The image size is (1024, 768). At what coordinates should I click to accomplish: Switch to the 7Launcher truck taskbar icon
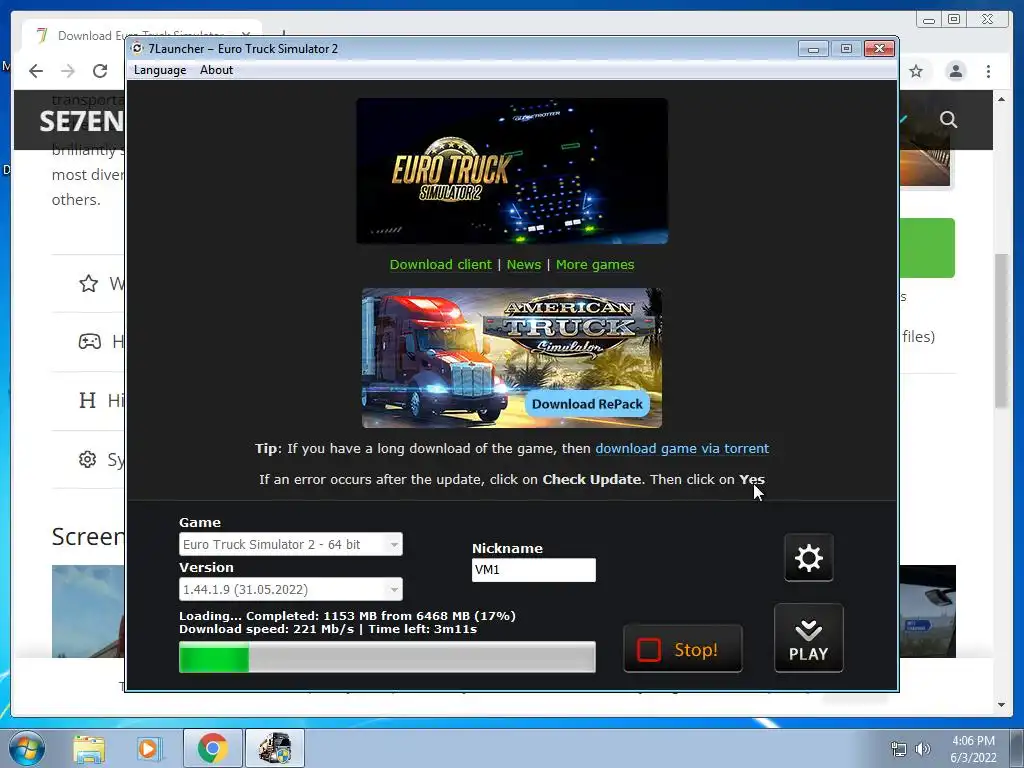[x=274, y=748]
